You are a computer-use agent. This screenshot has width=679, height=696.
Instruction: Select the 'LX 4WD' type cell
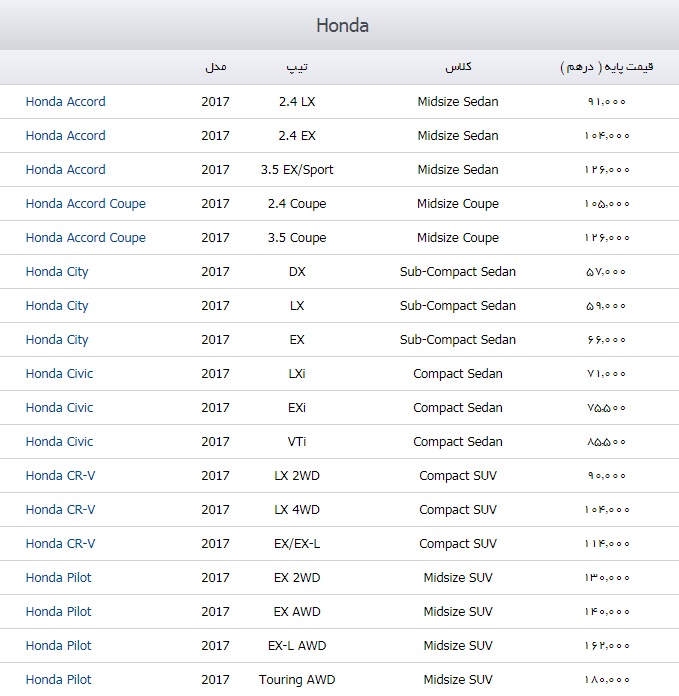click(x=297, y=510)
